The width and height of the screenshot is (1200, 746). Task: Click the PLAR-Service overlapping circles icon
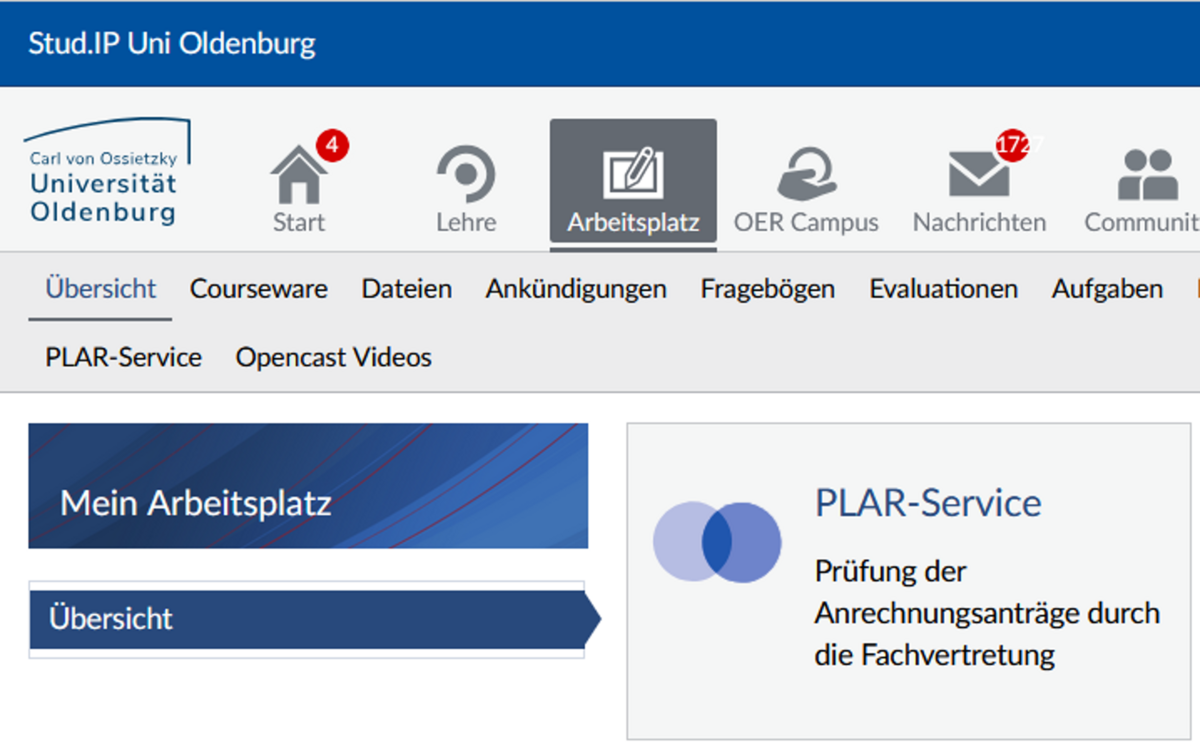pyautogui.click(x=717, y=542)
